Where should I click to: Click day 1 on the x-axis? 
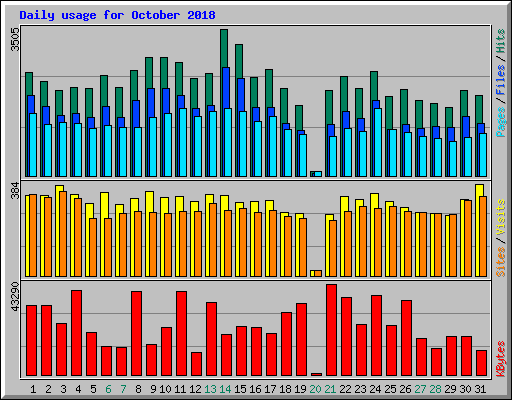(33, 389)
